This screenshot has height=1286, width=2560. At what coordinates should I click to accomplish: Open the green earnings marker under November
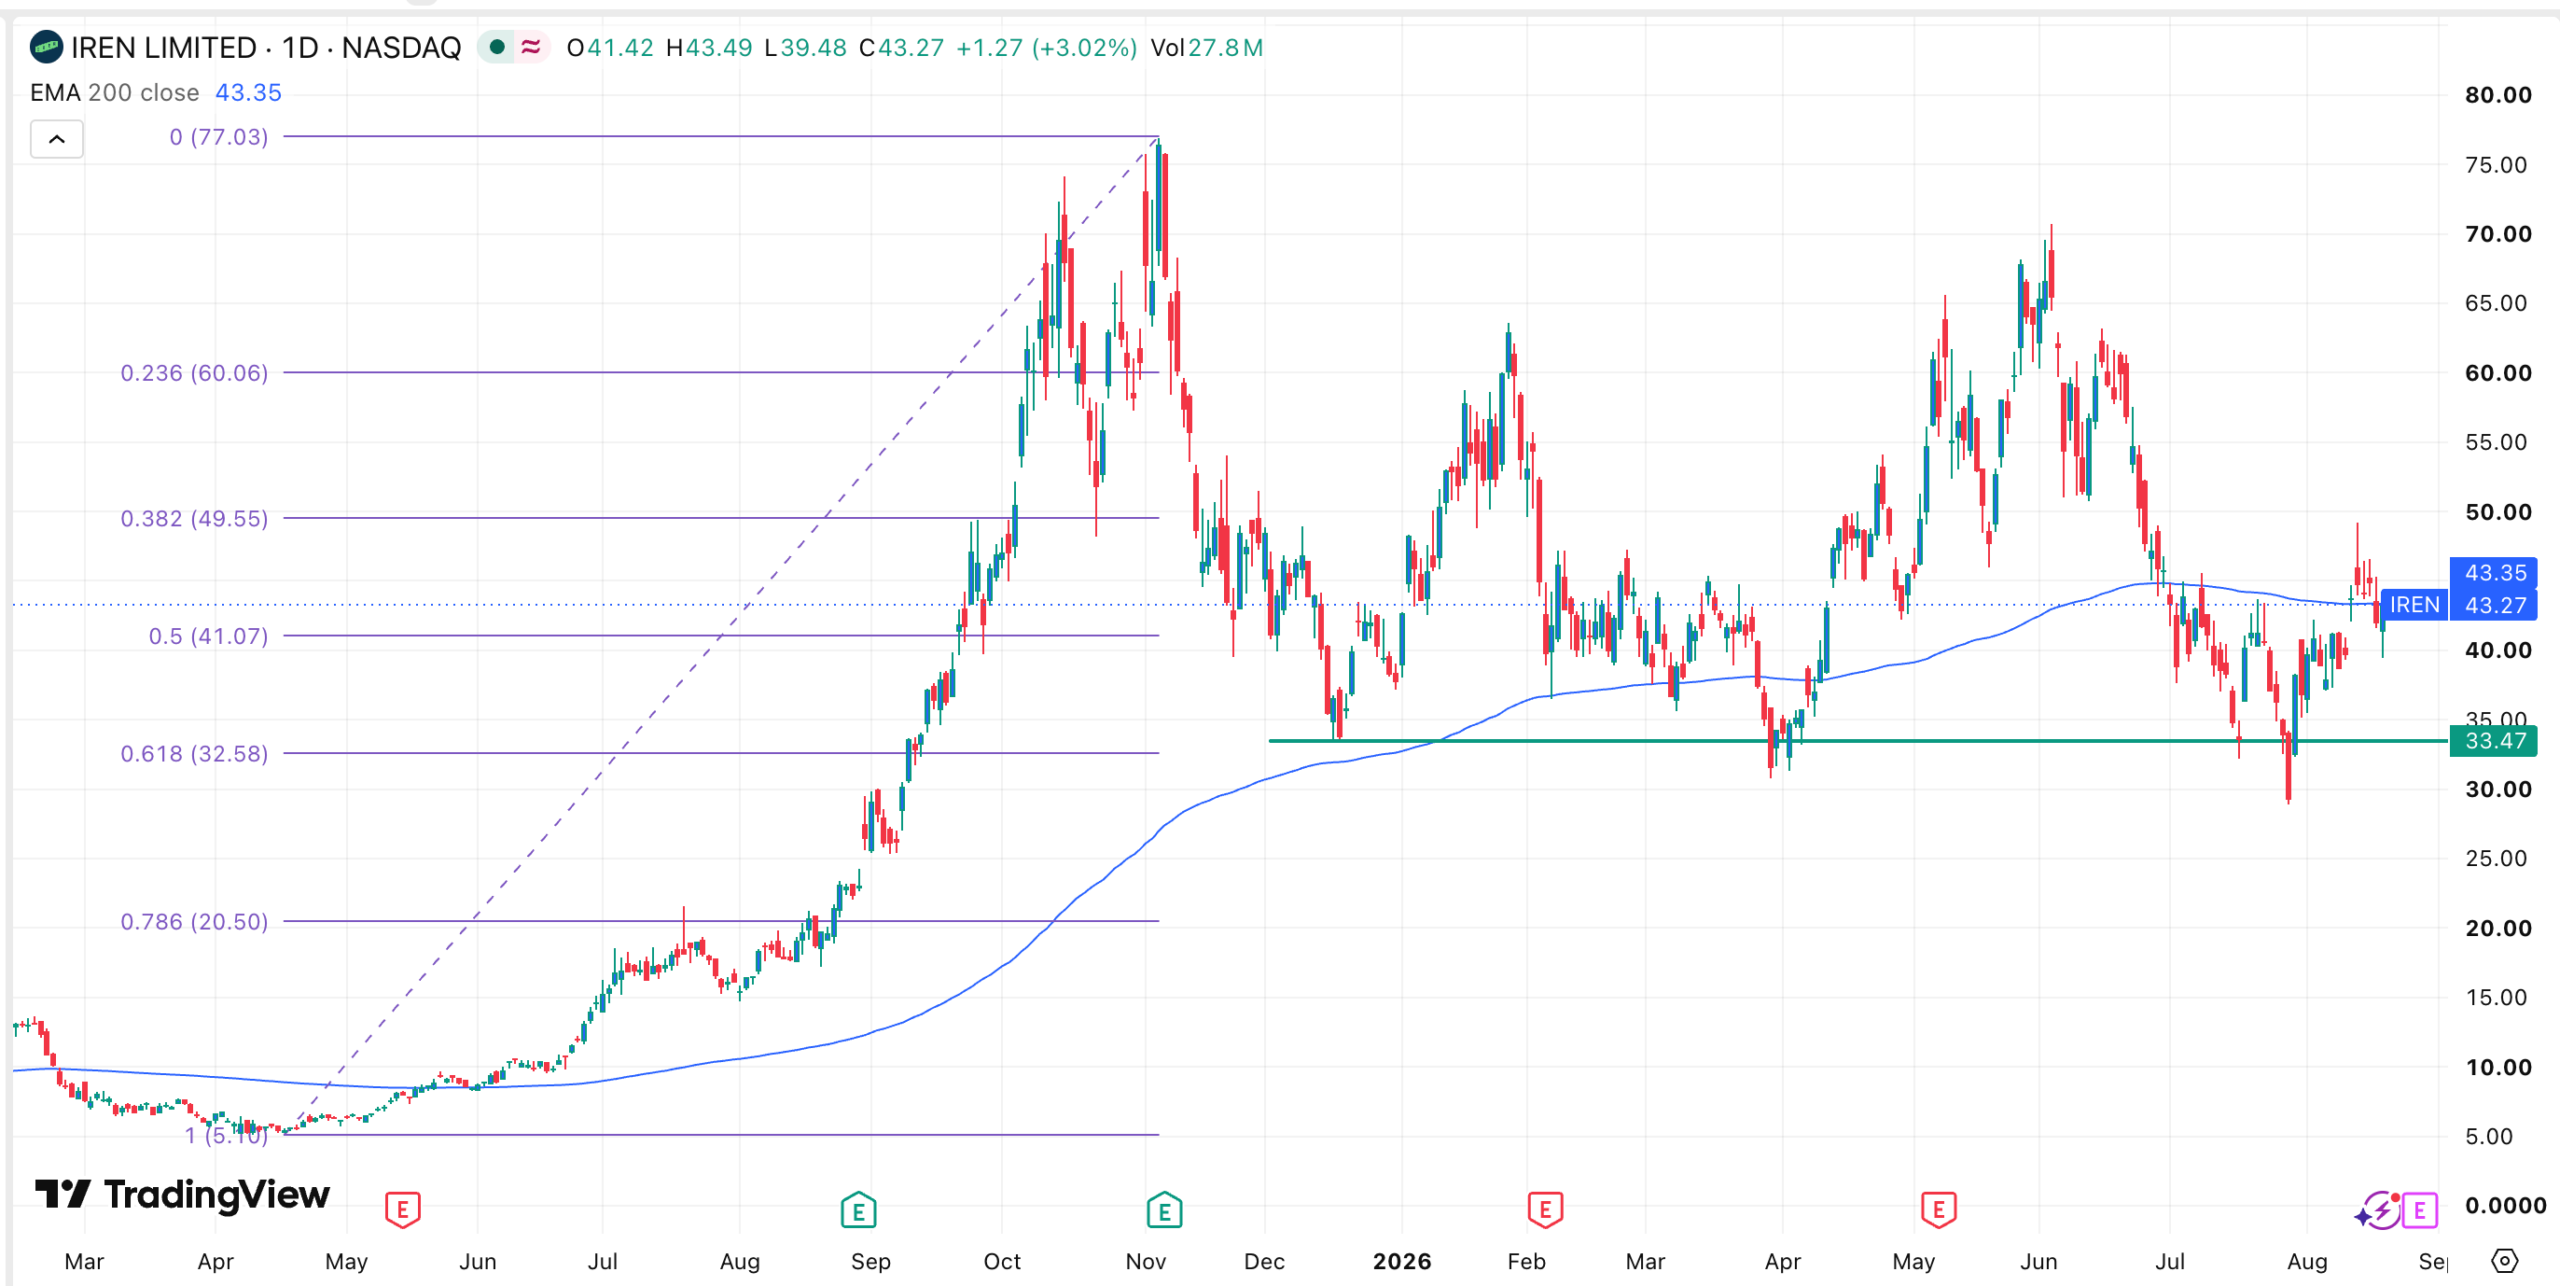tap(1164, 1211)
